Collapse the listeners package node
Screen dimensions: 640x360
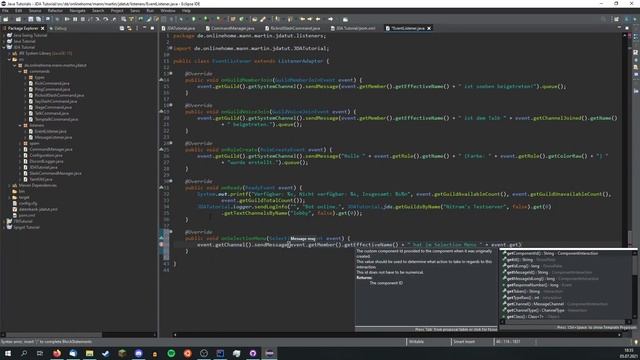pos(20,125)
